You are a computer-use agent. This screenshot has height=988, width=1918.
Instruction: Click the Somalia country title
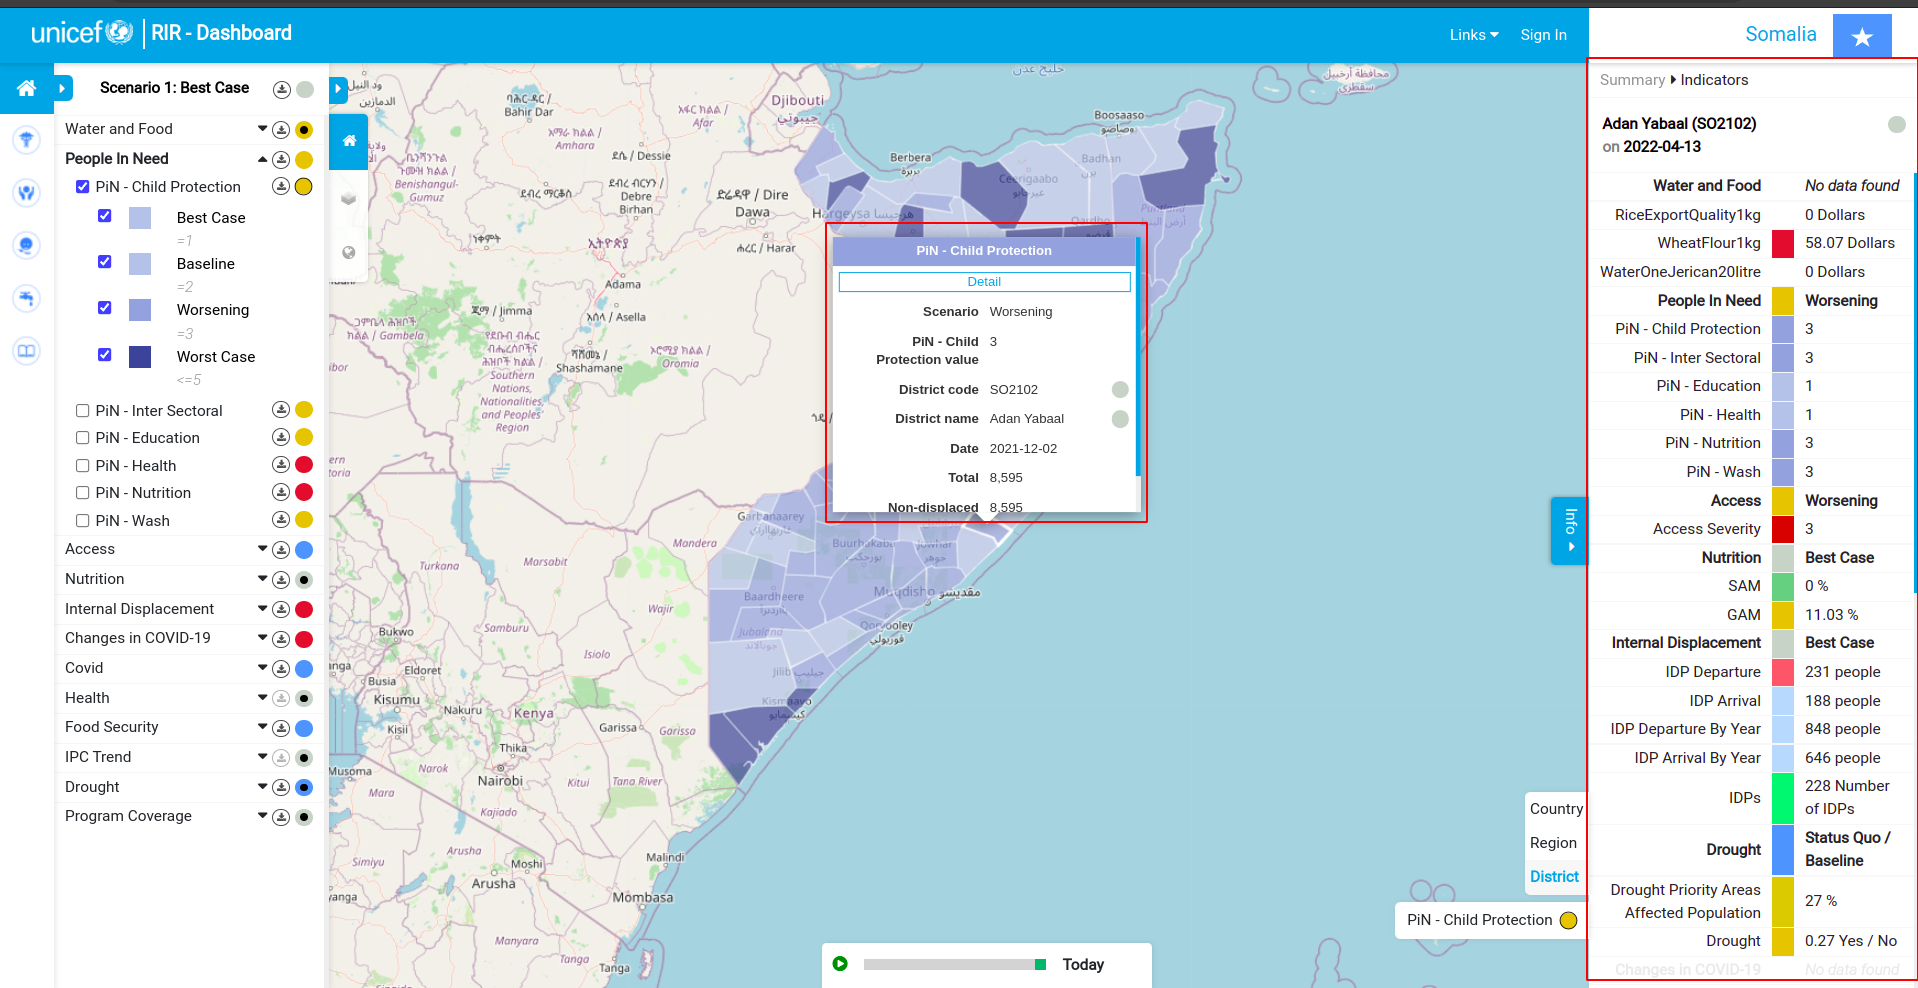point(1780,34)
